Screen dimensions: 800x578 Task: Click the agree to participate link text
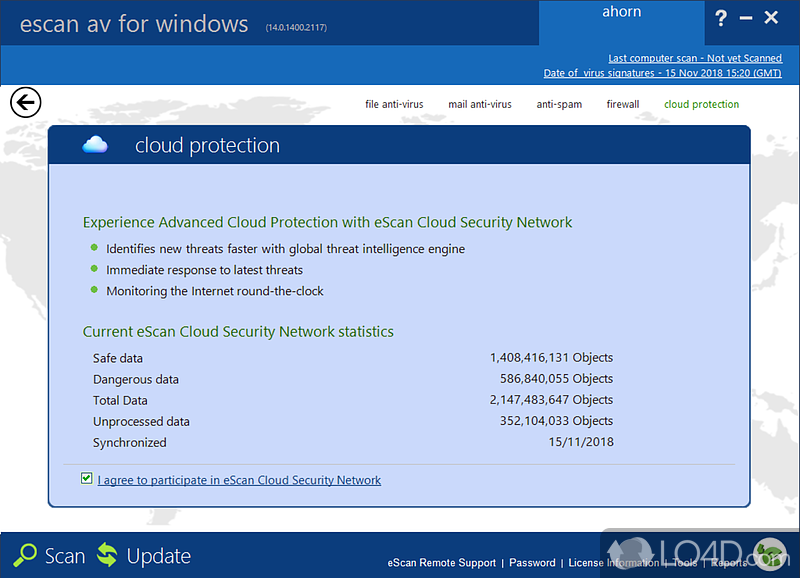[239, 480]
